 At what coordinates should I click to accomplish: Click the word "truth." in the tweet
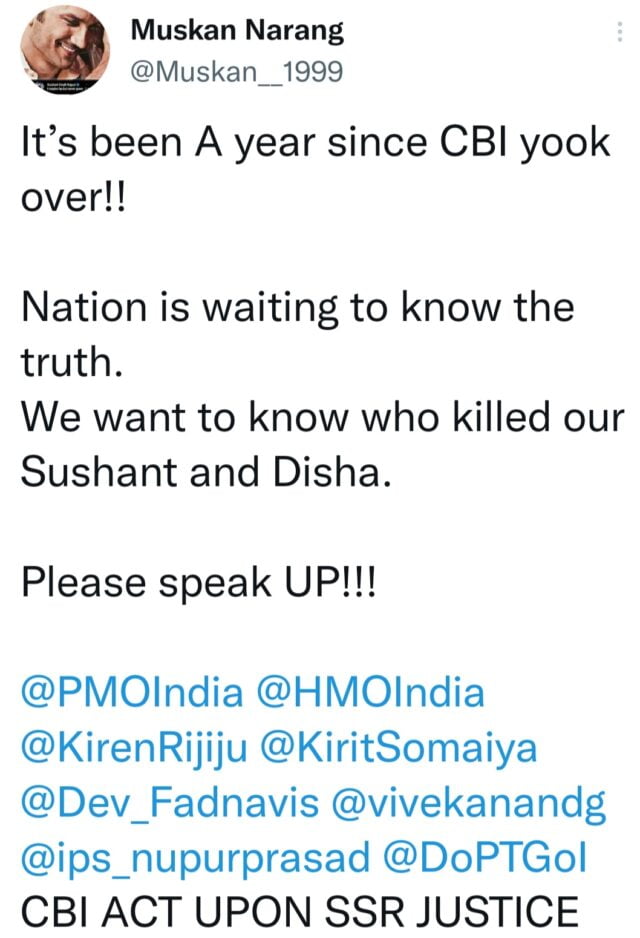(72, 363)
